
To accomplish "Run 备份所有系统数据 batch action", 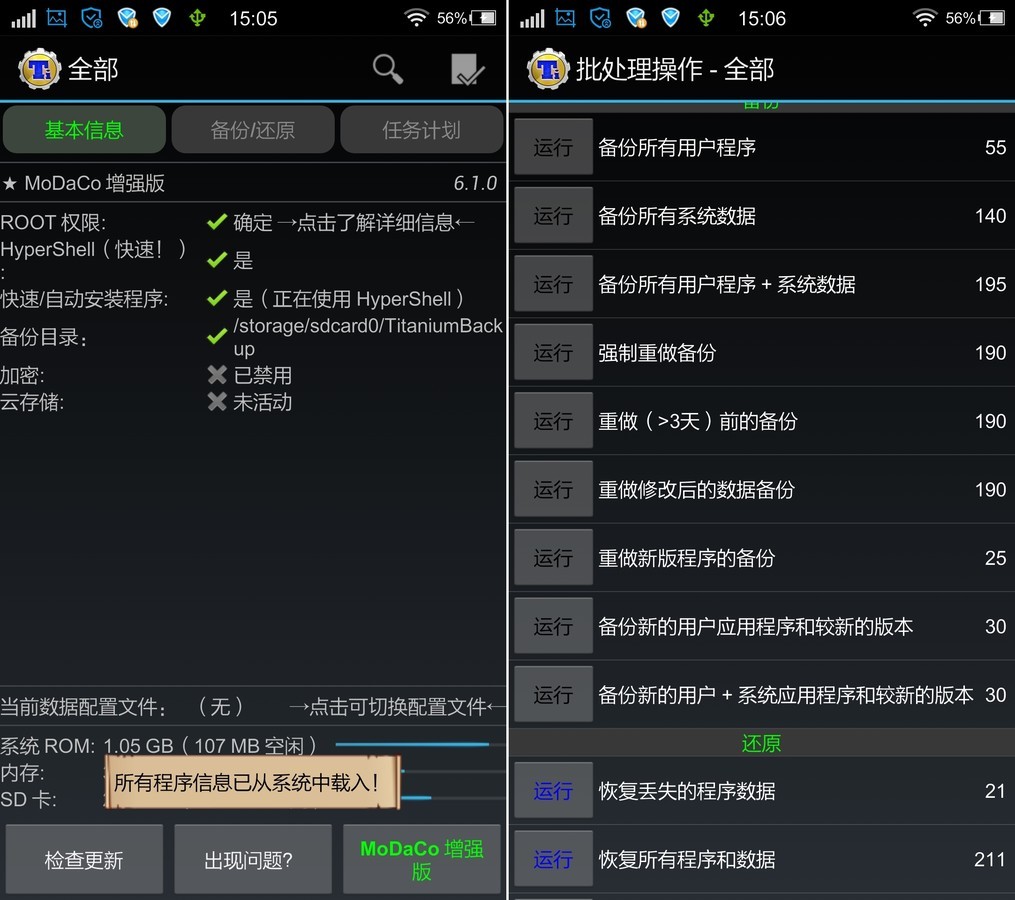I will 553,216.
